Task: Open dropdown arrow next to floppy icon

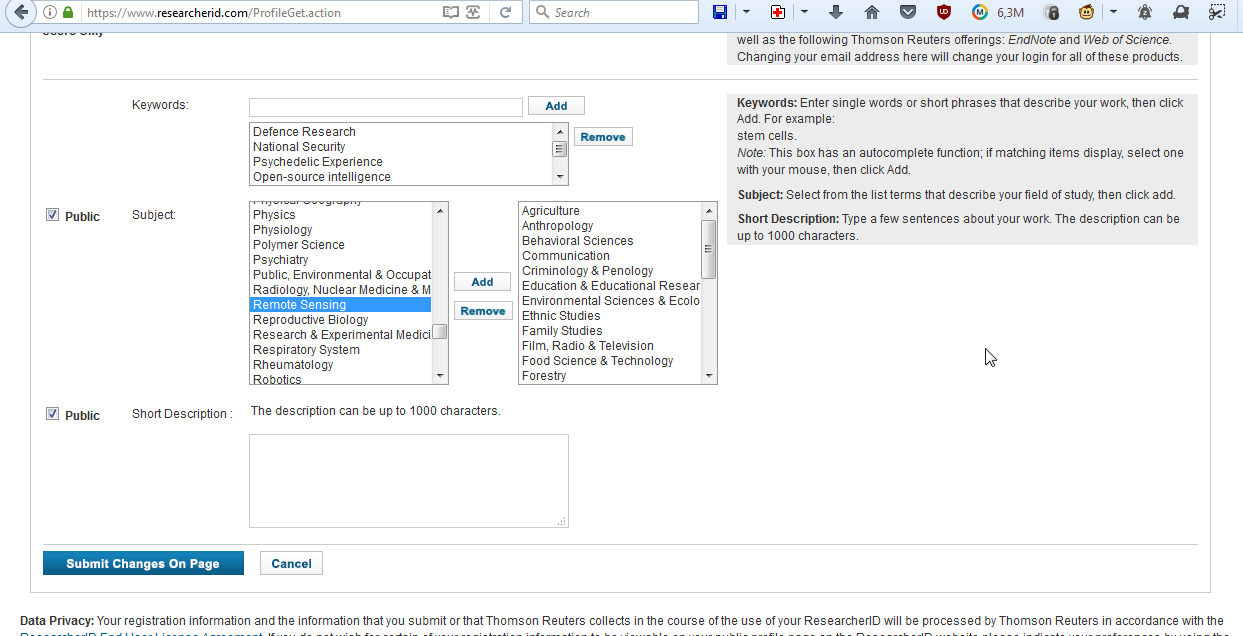Action: 746,12
